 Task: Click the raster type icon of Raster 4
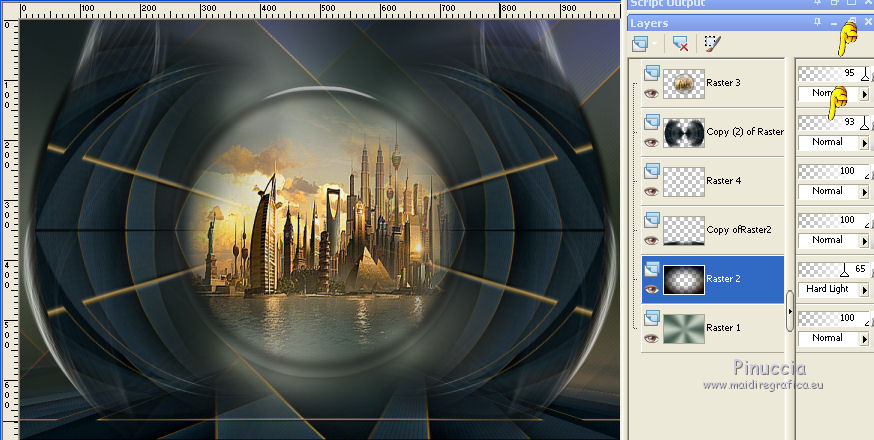652,171
